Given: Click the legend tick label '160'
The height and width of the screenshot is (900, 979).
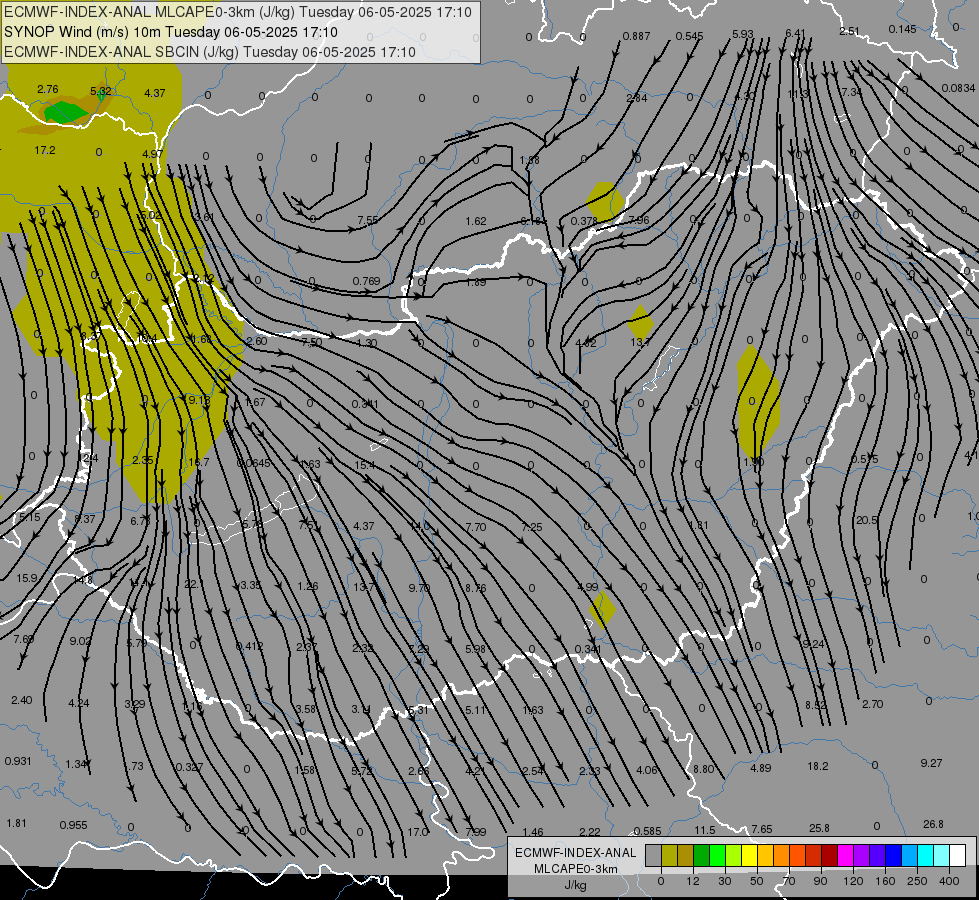Looking at the screenshot, I should [885, 881].
